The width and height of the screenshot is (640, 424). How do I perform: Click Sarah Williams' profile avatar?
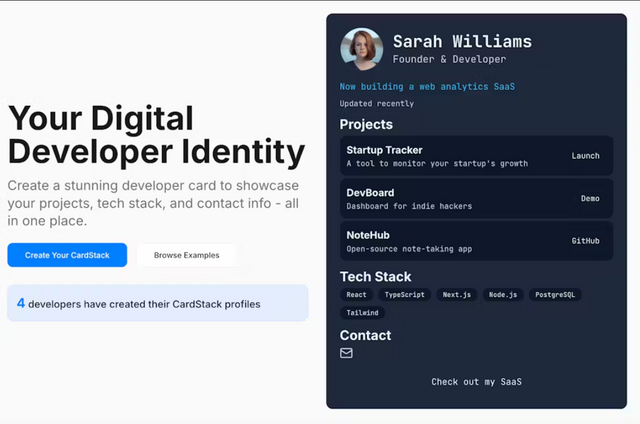(x=362, y=49)
